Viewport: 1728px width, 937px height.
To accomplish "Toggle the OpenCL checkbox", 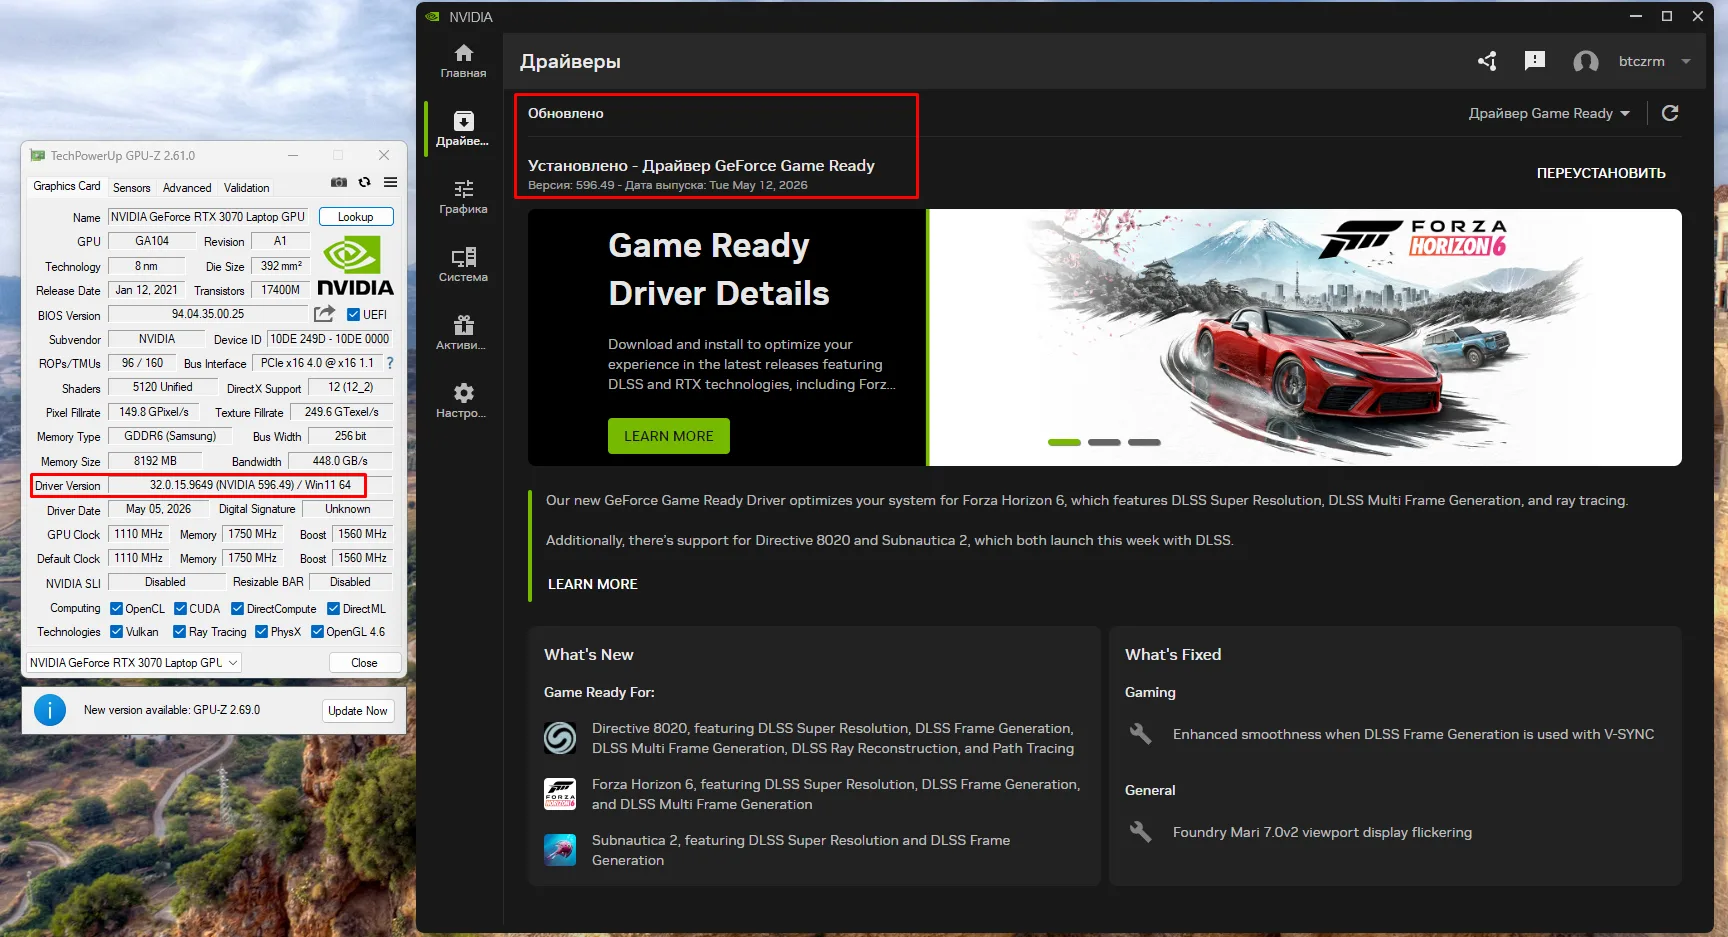I will [x=116, y=608].
